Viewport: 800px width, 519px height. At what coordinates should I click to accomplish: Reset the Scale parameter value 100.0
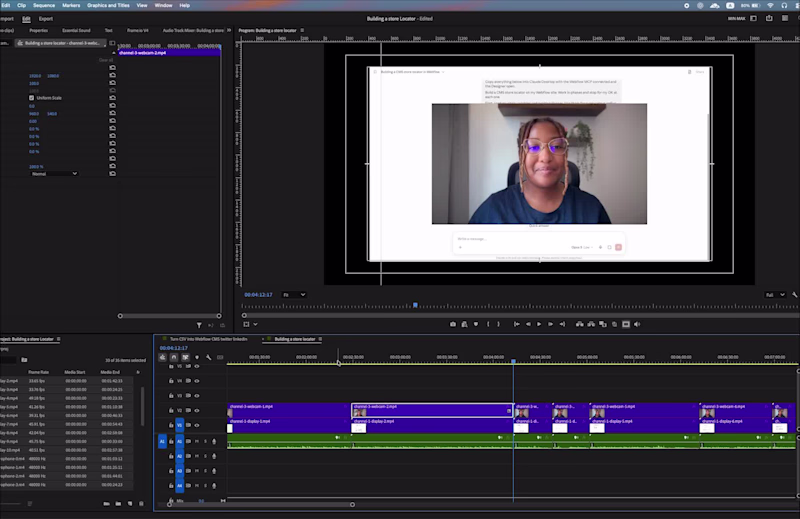coord(112,83)
